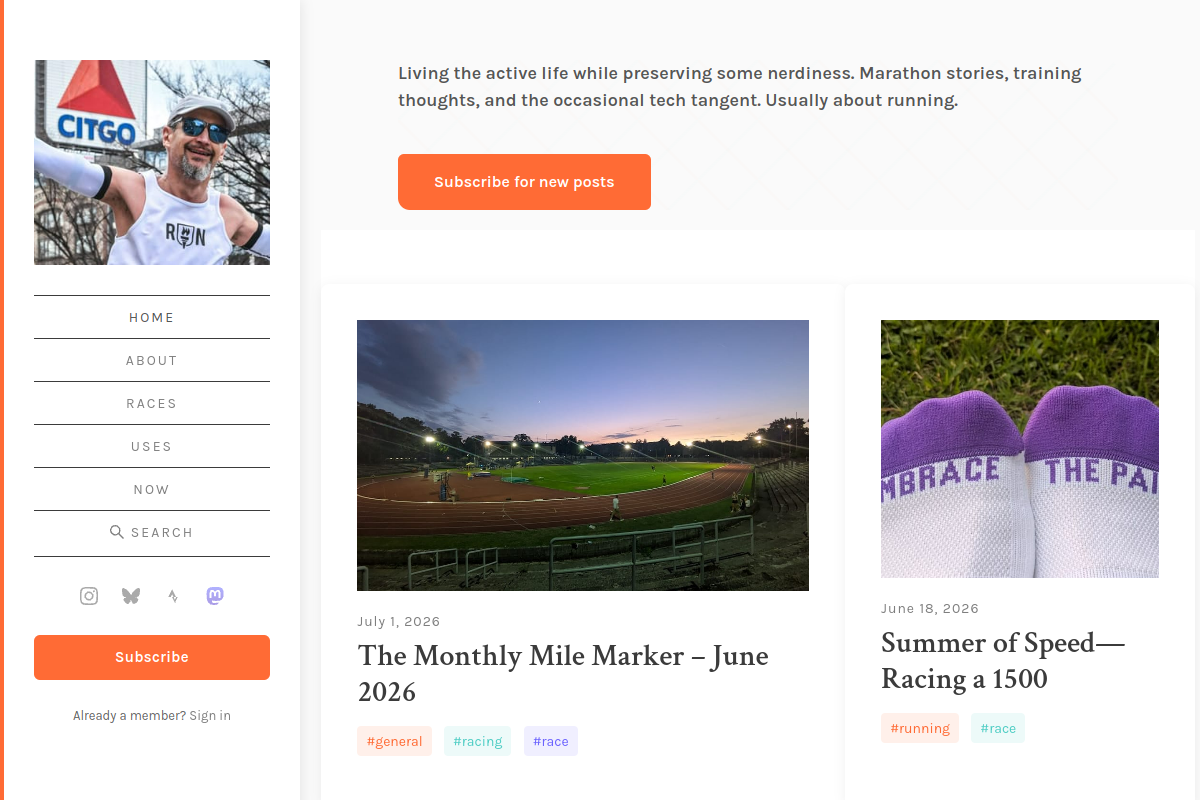Viewport: 1200px width, 800px height.
Task: Open the Uses menu item
Action: 152,446
